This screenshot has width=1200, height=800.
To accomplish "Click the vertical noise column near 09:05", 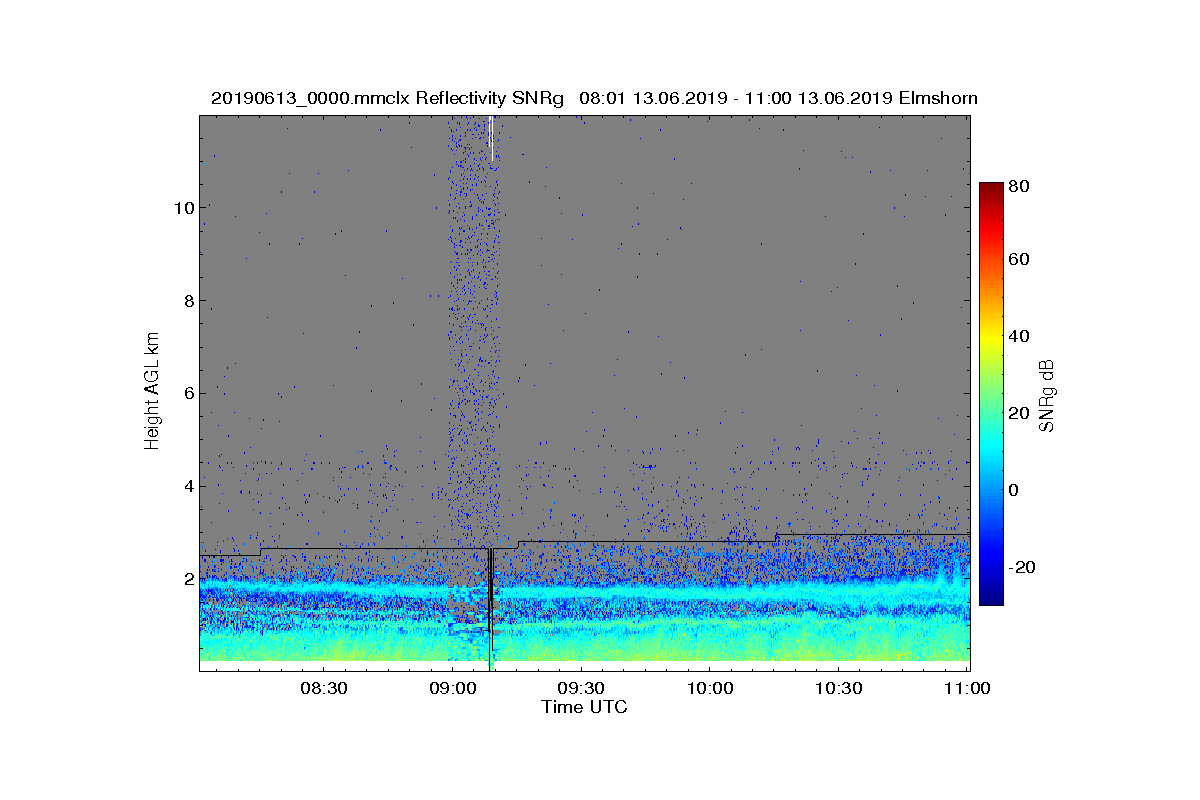I will [472, 330].
